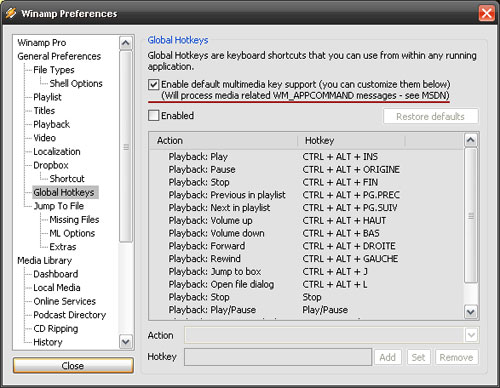The height and width of the screenshot is (388, 500).
Task: Select the "Playback: Play" hotkey row
Action: pos(307,157)
